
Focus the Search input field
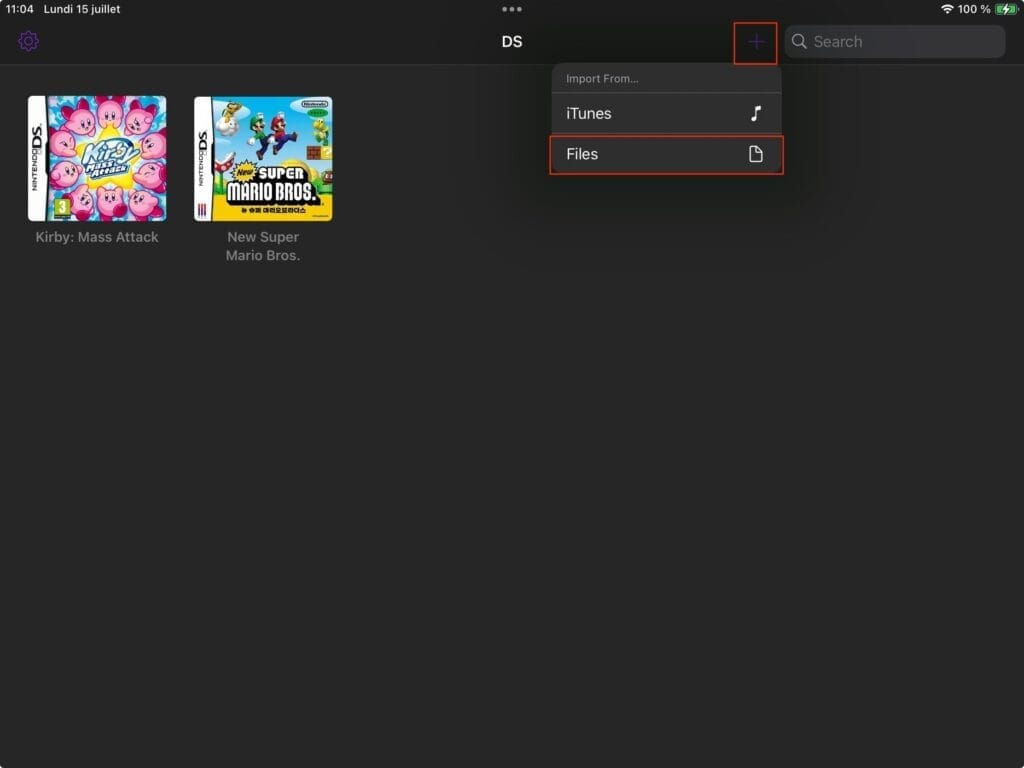point(900,42)
